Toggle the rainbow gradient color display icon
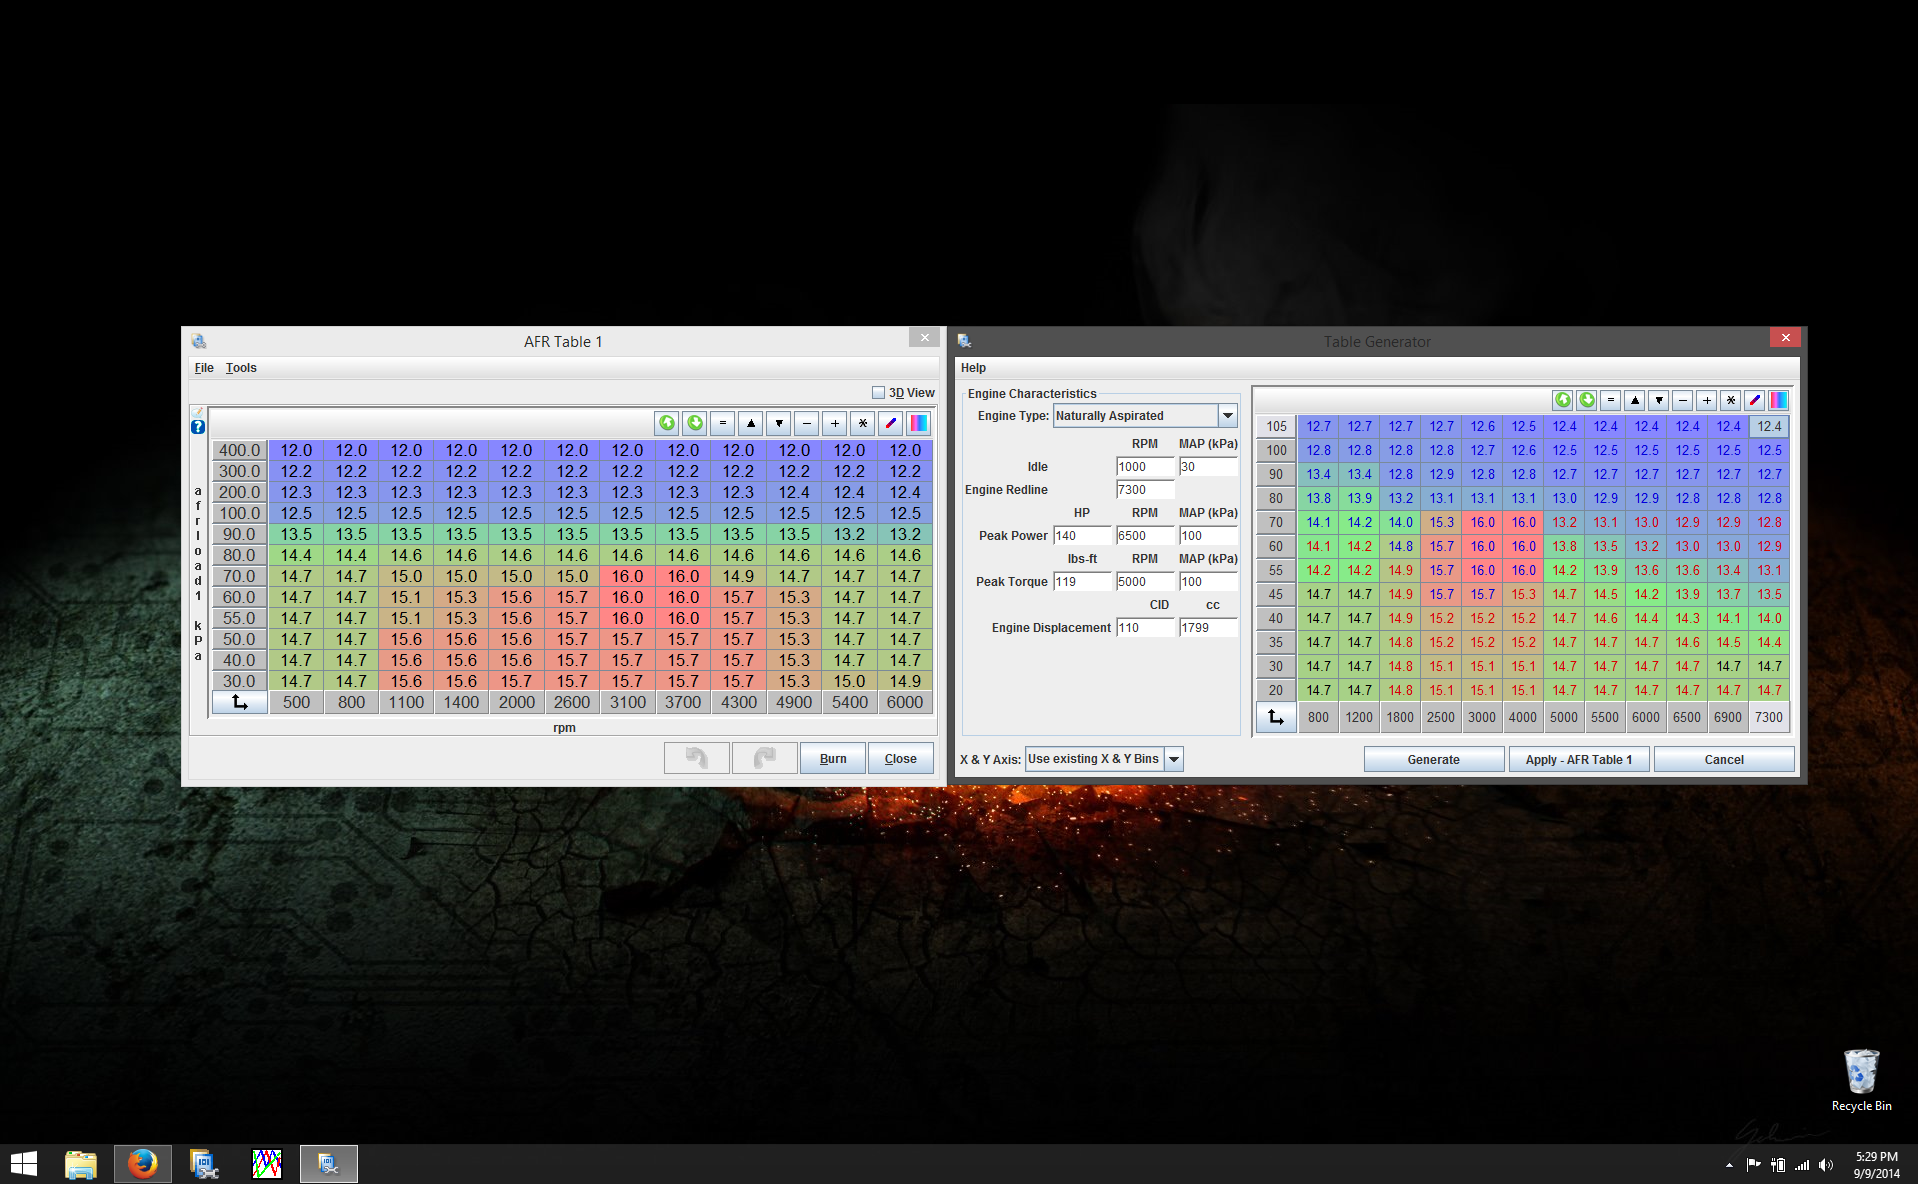 click(x=919, y=423)
